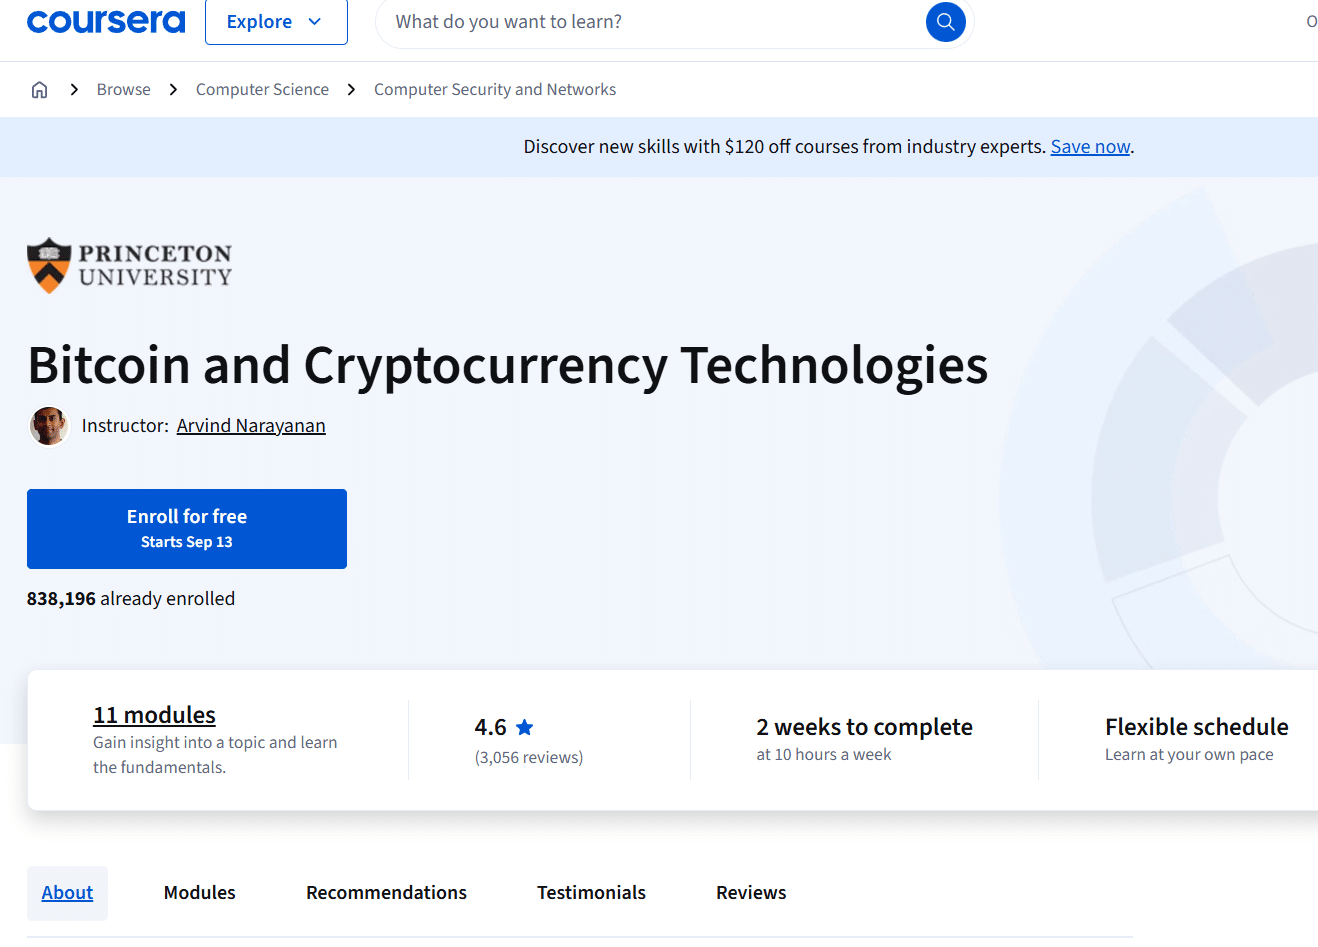Select the About tab

pos(67,893)
